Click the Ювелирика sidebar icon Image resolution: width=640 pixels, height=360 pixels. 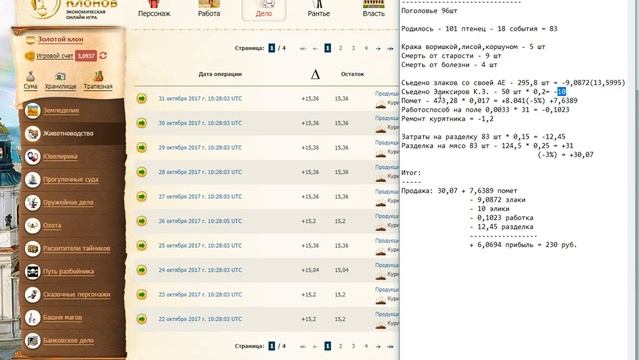pos(32,156)
